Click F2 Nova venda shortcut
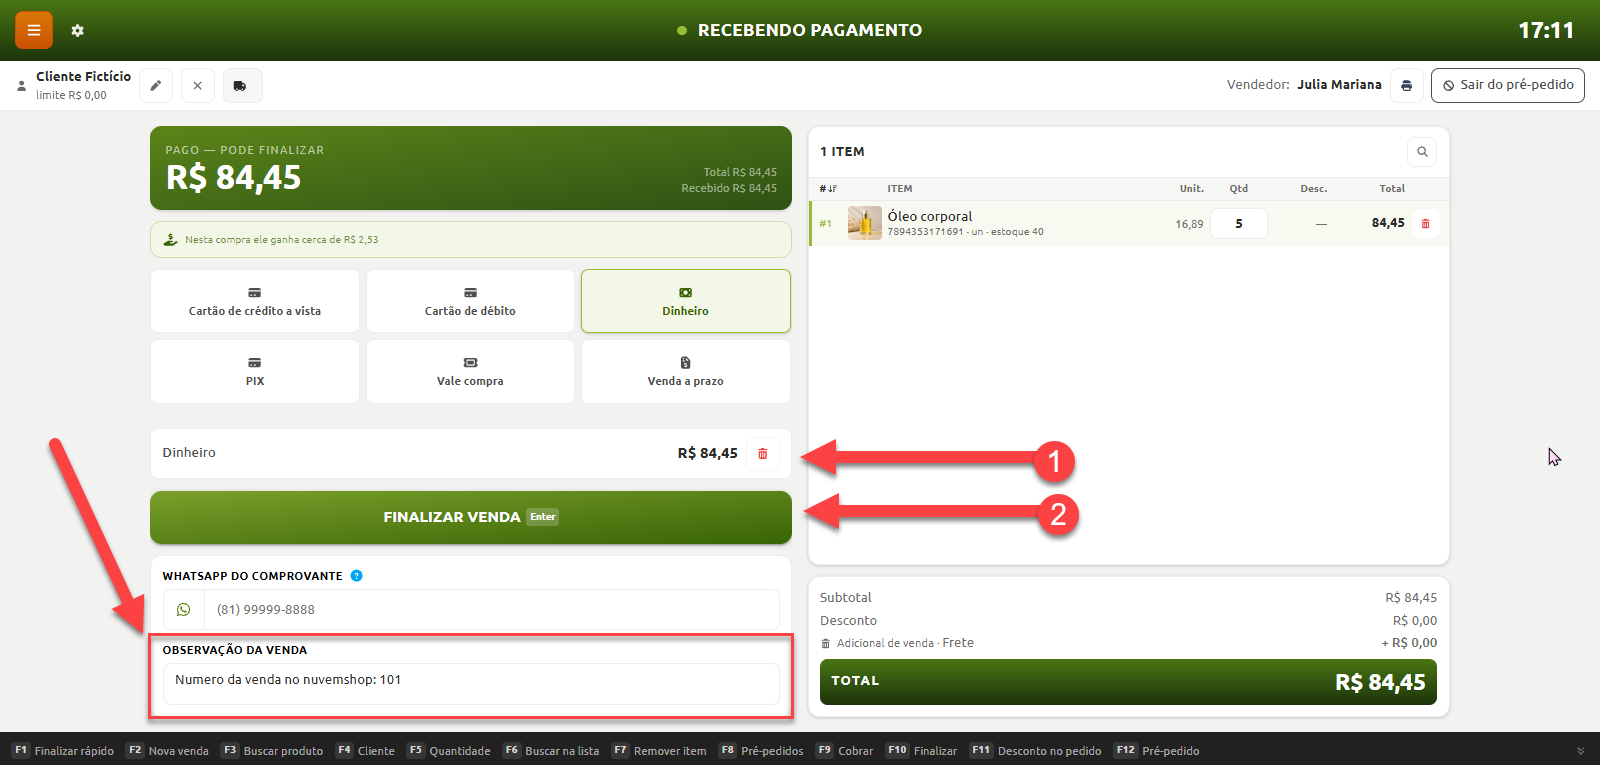Screen dimensions: 1600x765 click(168, 751)
